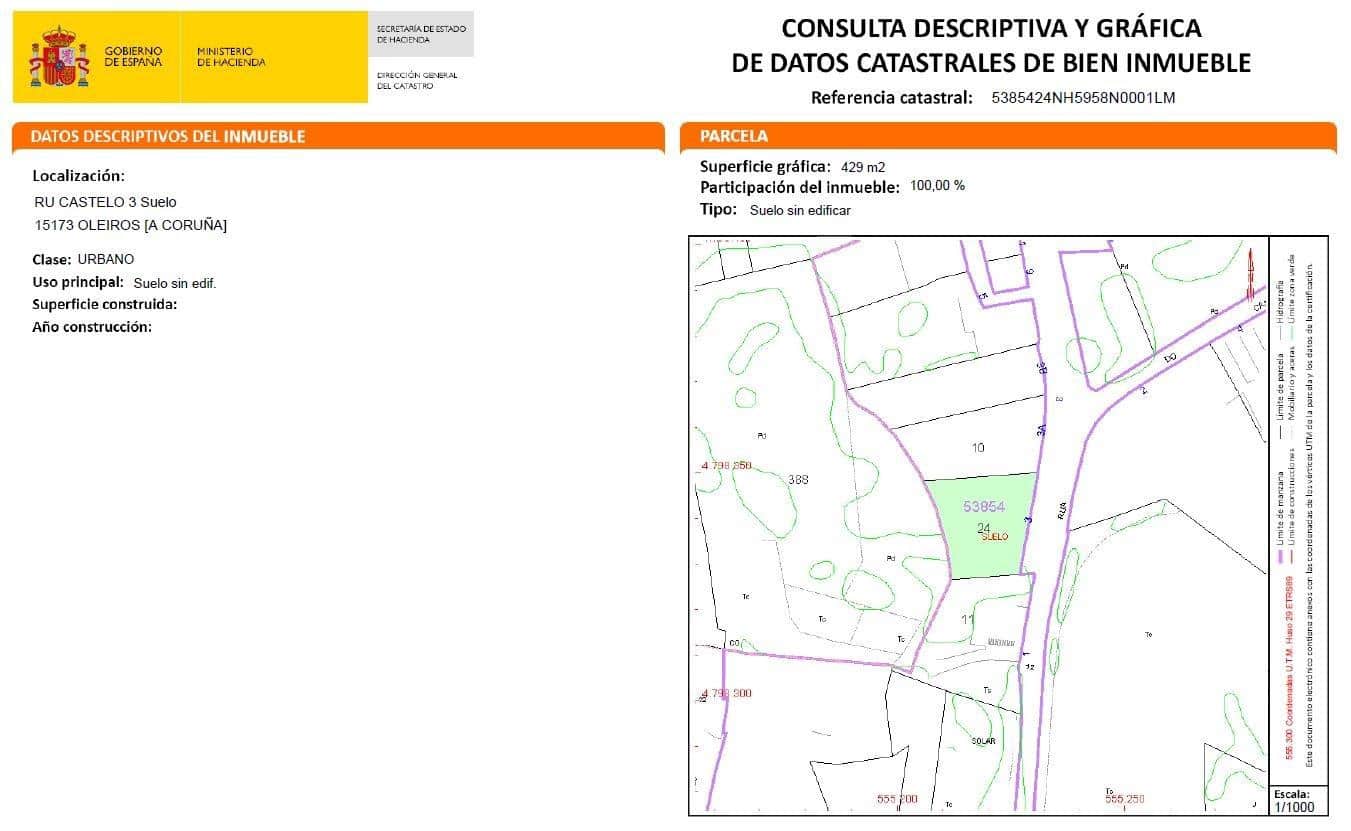Select the 'Datos descriptivos del inmueble' header

(x=168, y=136)
